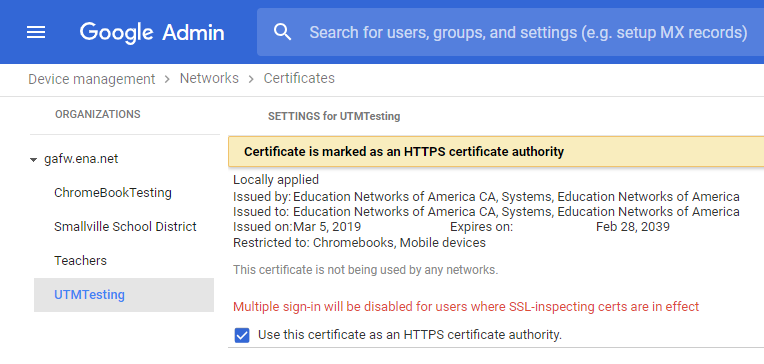Click the Issued by line
The width and height of the screenshot is (764, 364).
click(486, 197)
